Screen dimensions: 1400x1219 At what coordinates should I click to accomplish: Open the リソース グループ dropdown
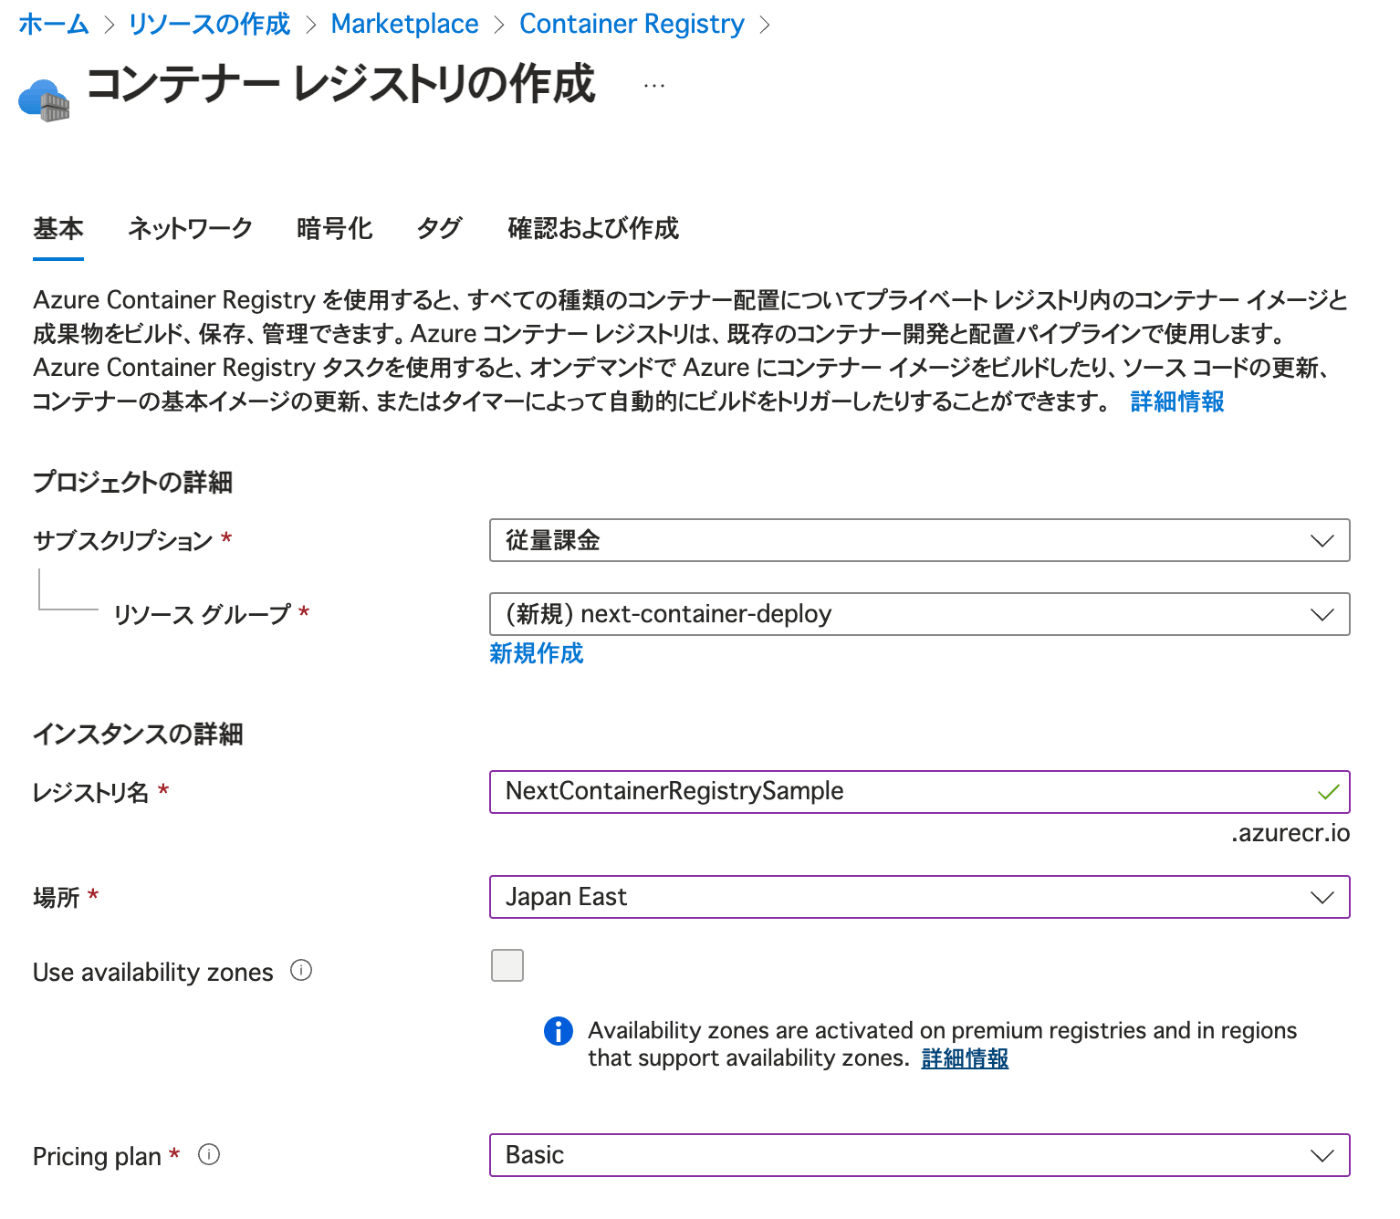919,614
